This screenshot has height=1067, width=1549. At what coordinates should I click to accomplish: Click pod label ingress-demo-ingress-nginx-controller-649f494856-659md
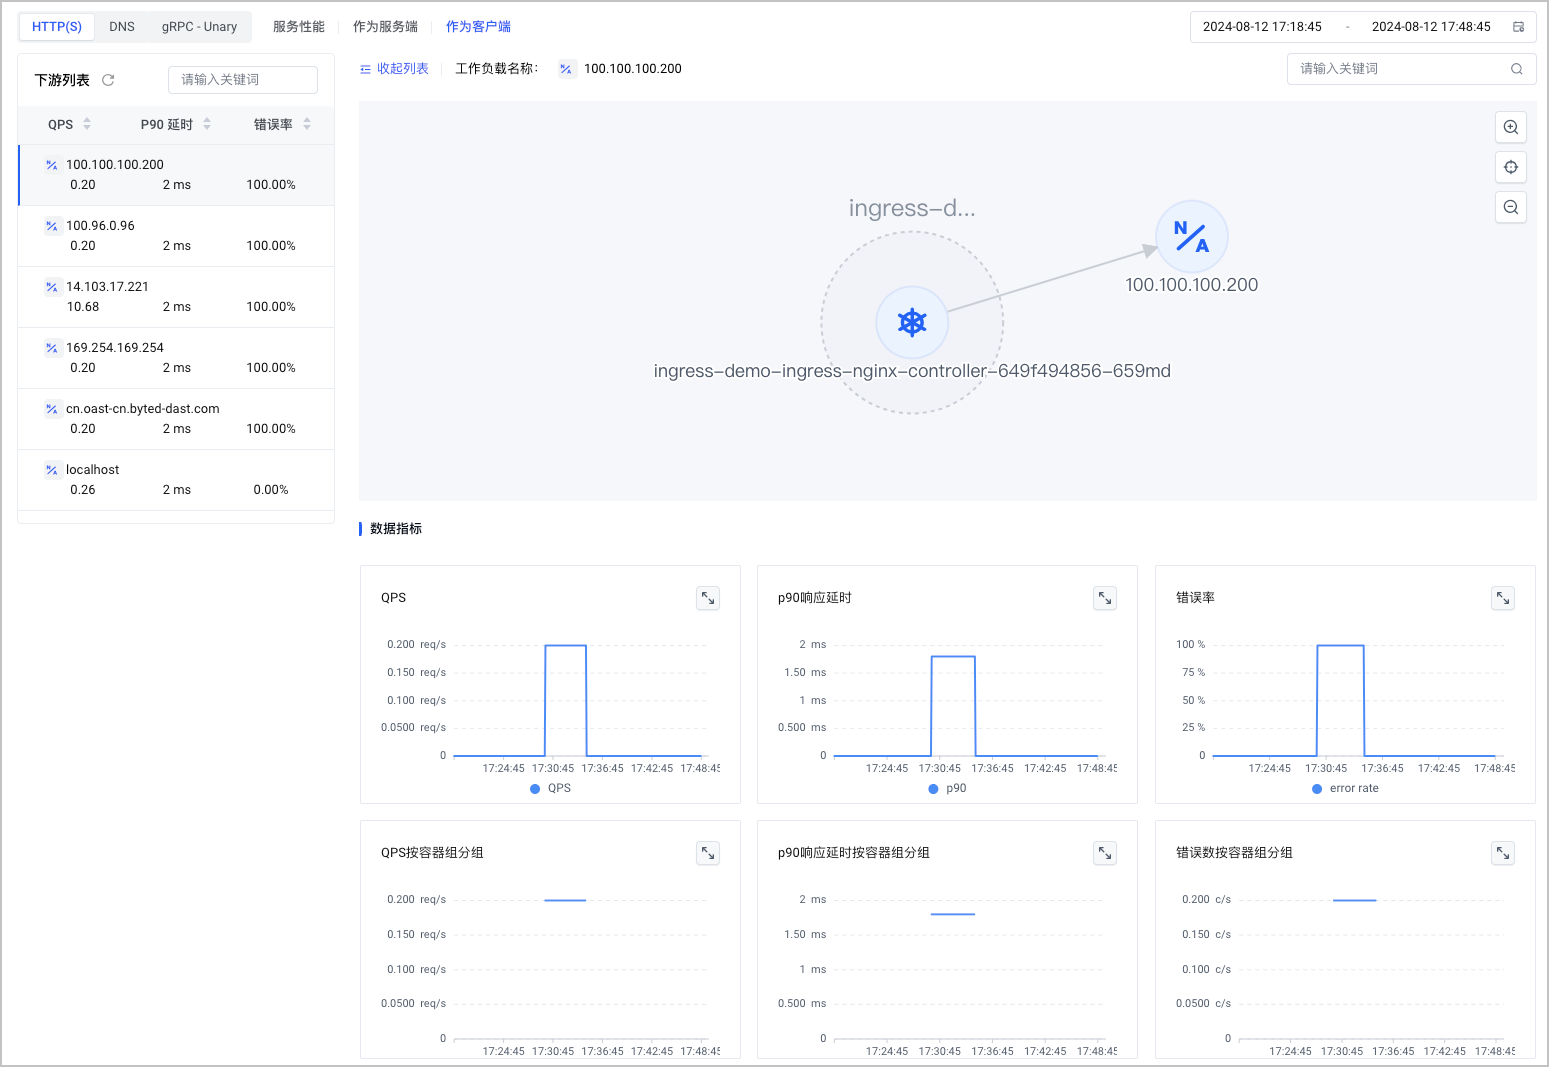912,371
